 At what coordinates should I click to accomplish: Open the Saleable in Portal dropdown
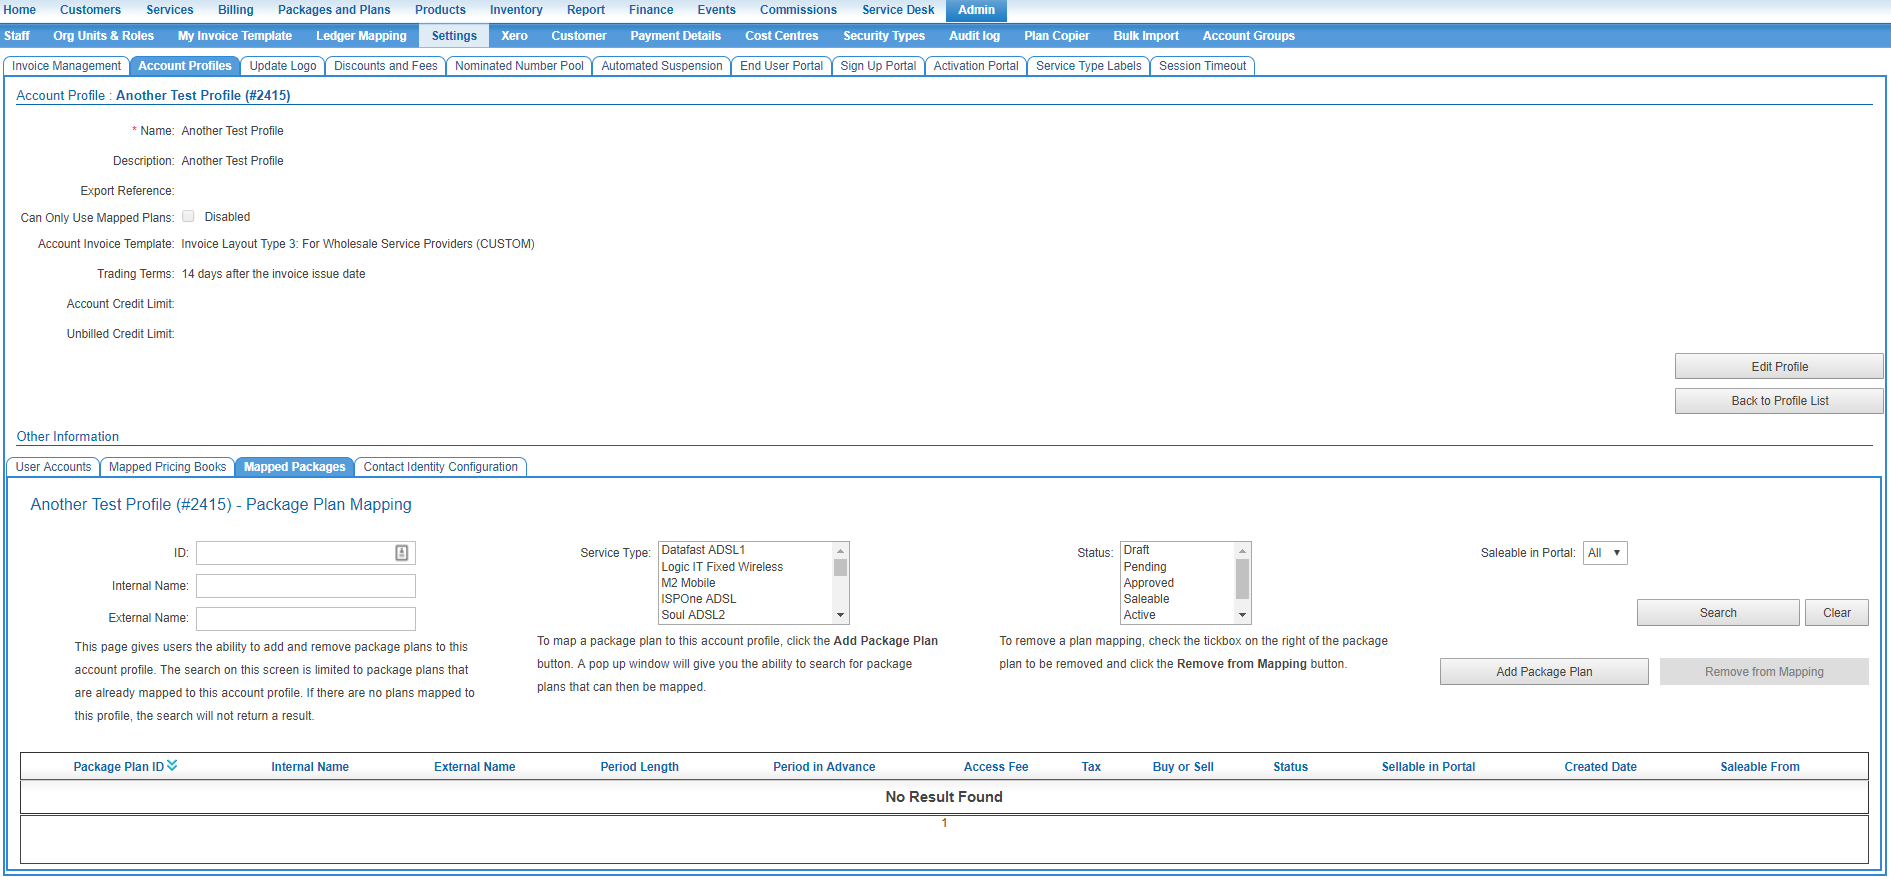(x=1604, y=553)
